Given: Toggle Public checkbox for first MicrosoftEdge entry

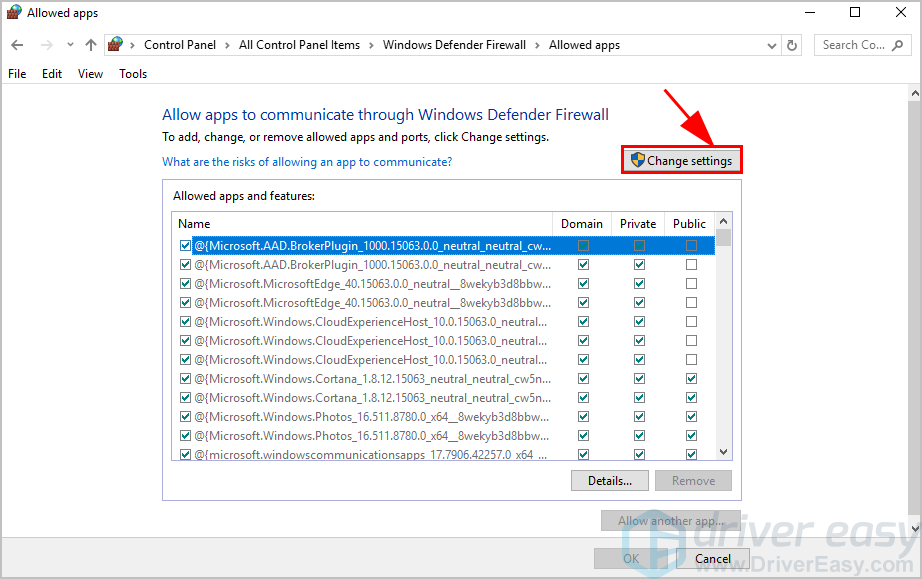Looking at the screenshot, I should [691, 284].
